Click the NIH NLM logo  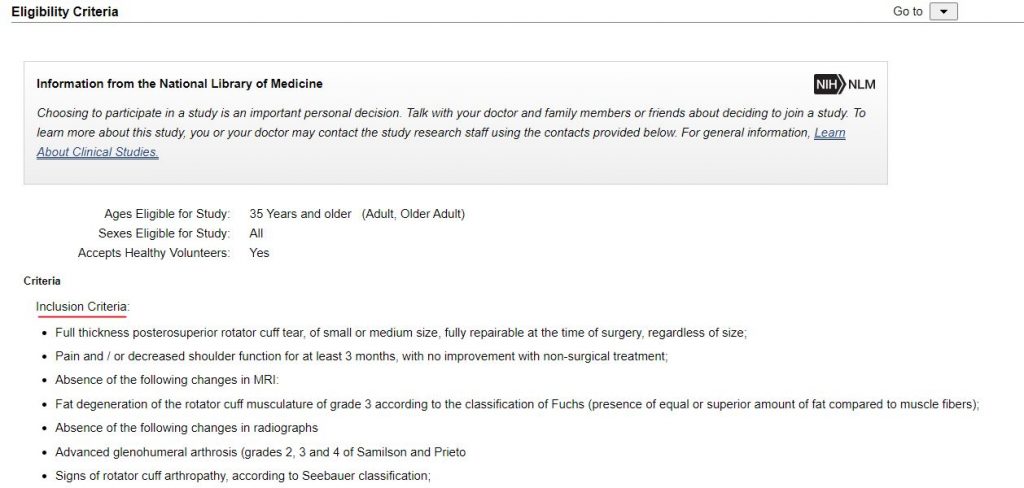pyautogui.click(x=844, y=84)
